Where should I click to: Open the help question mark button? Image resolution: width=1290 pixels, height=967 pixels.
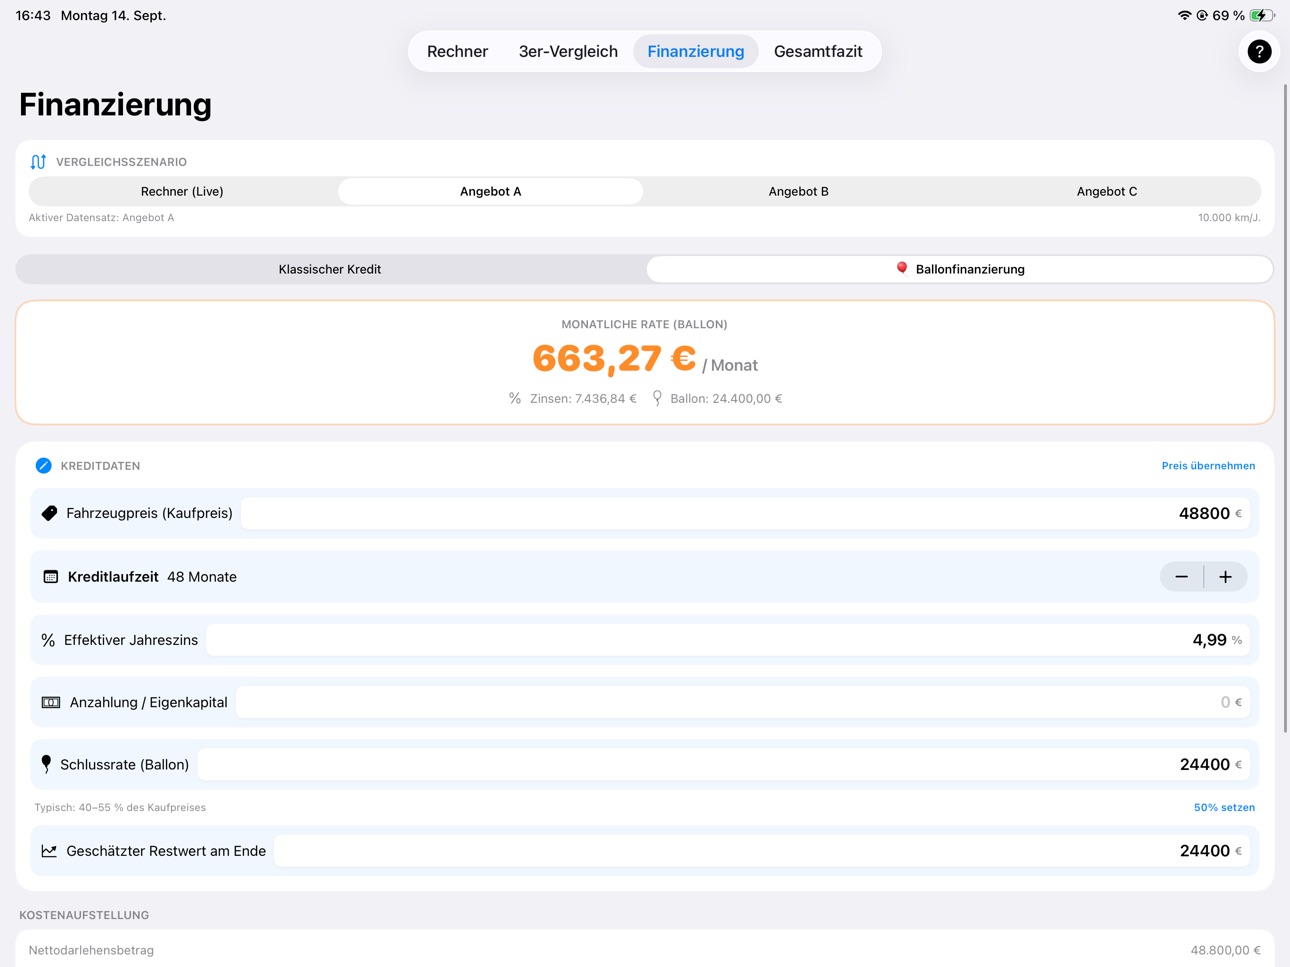(x=1259, y=51)
